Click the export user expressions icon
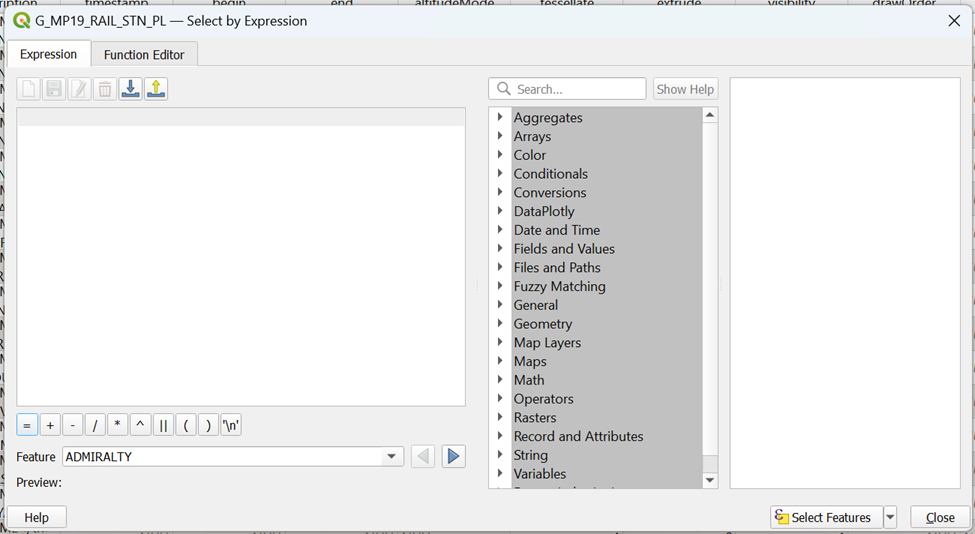The height and width of the screenshot is (534, 975). coord(155,89)
